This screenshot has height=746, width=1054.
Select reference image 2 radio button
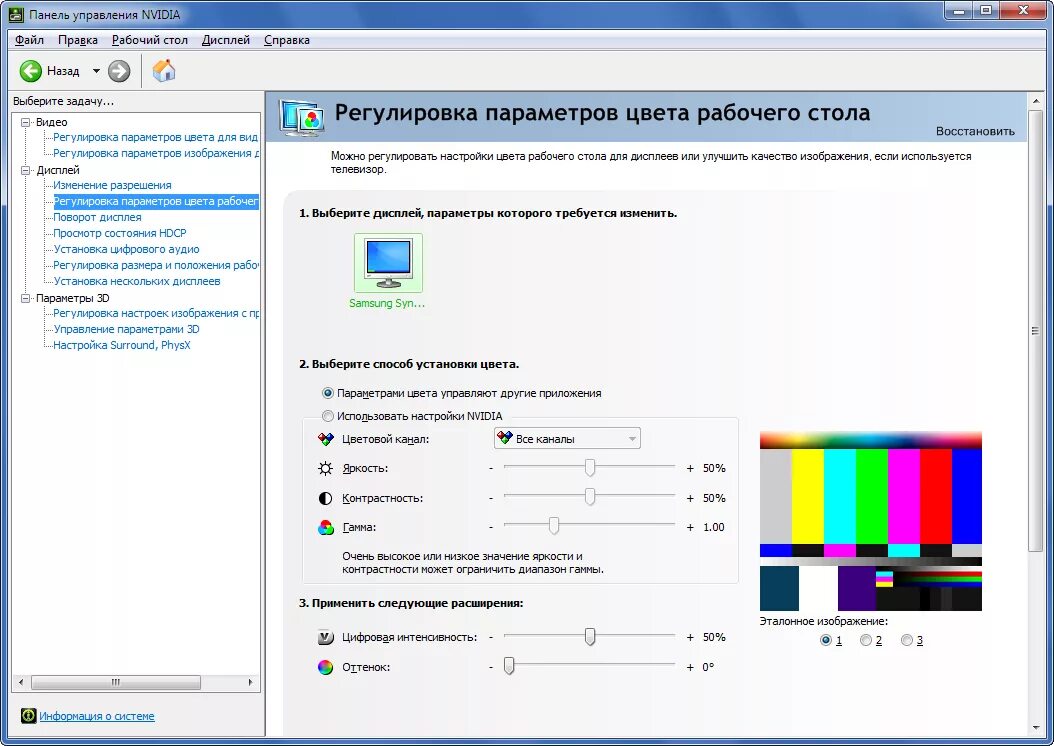tap(866, 640)
